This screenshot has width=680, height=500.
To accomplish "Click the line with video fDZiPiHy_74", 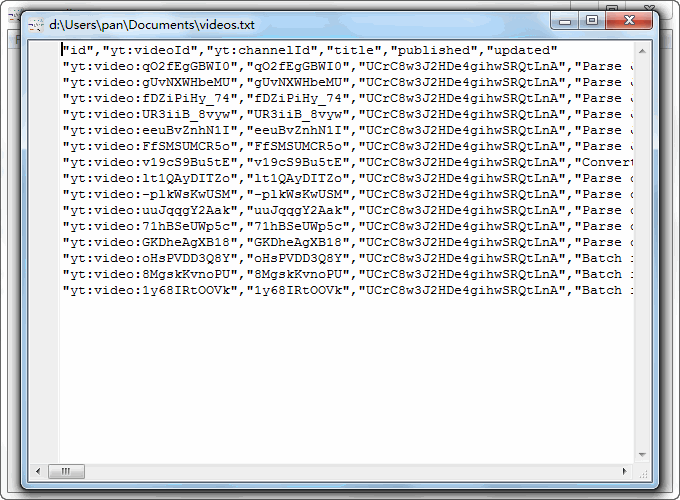I will [x=300, y=98].
